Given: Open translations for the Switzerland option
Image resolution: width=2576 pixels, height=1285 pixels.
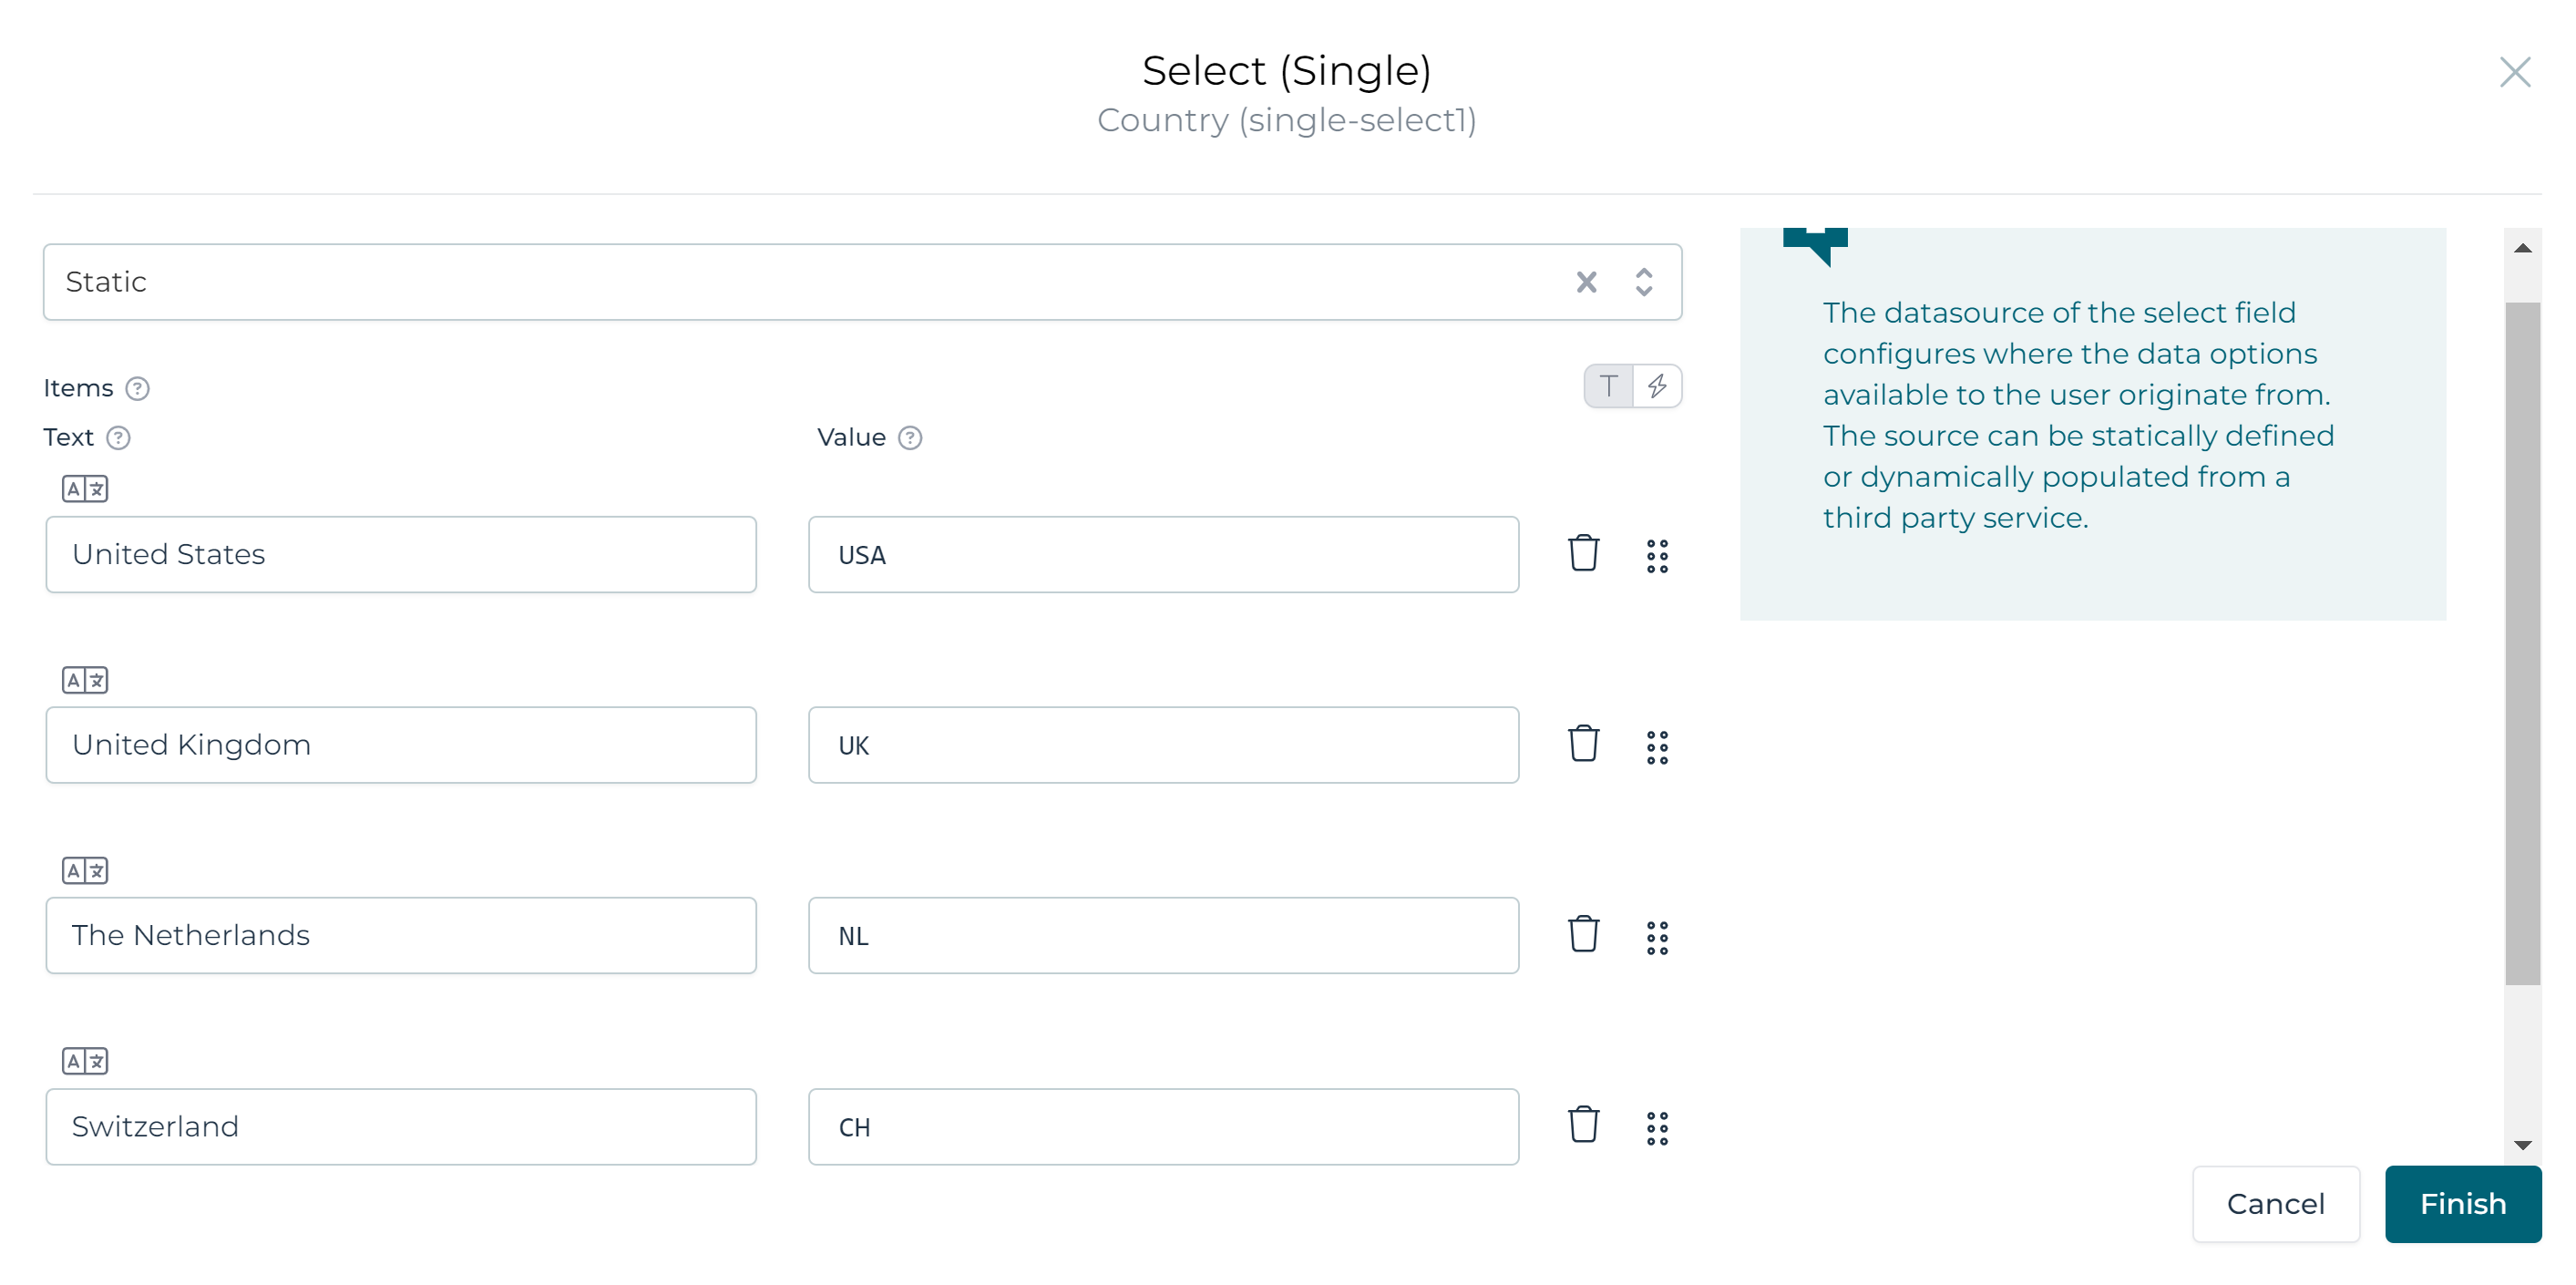Looking at the screenshot, I should pos(84,1061).
